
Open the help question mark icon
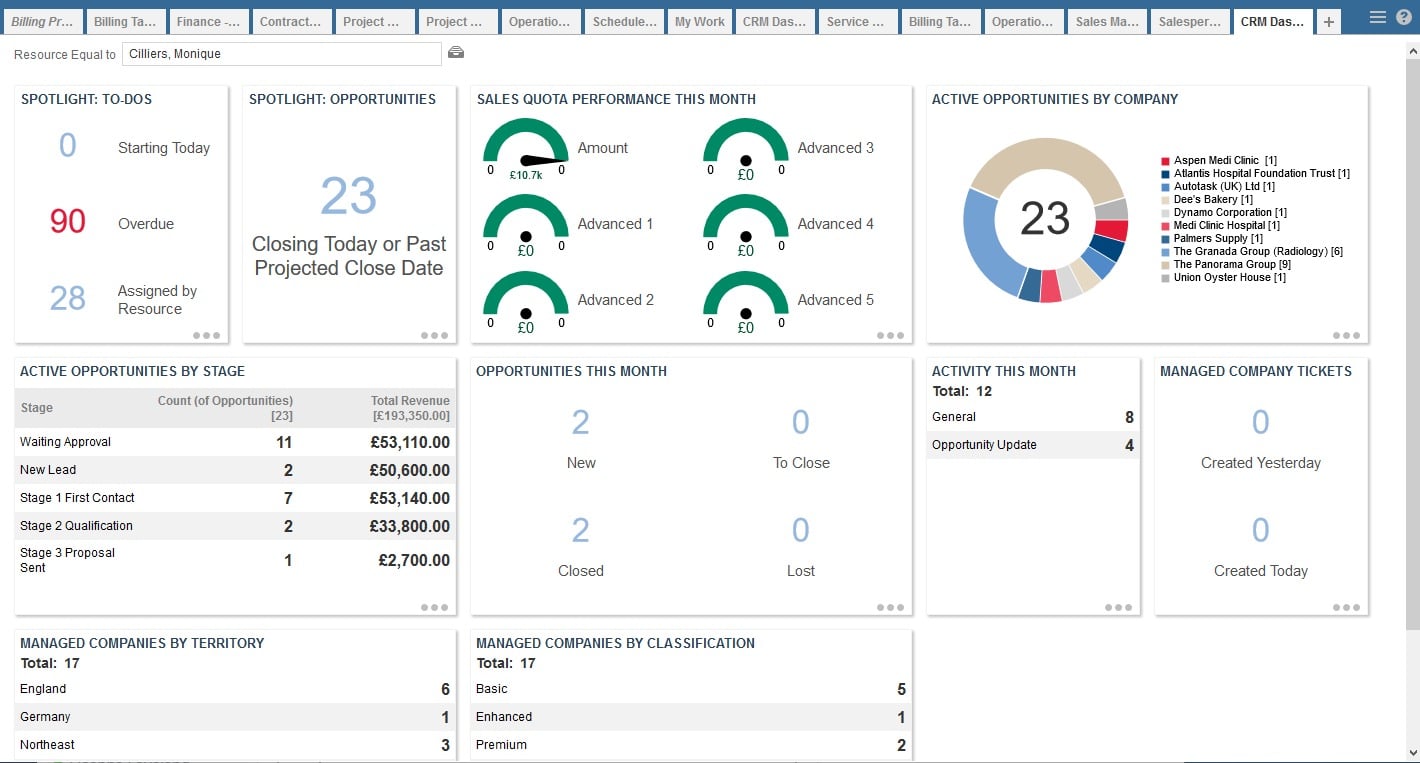(x=1403, y=17)
